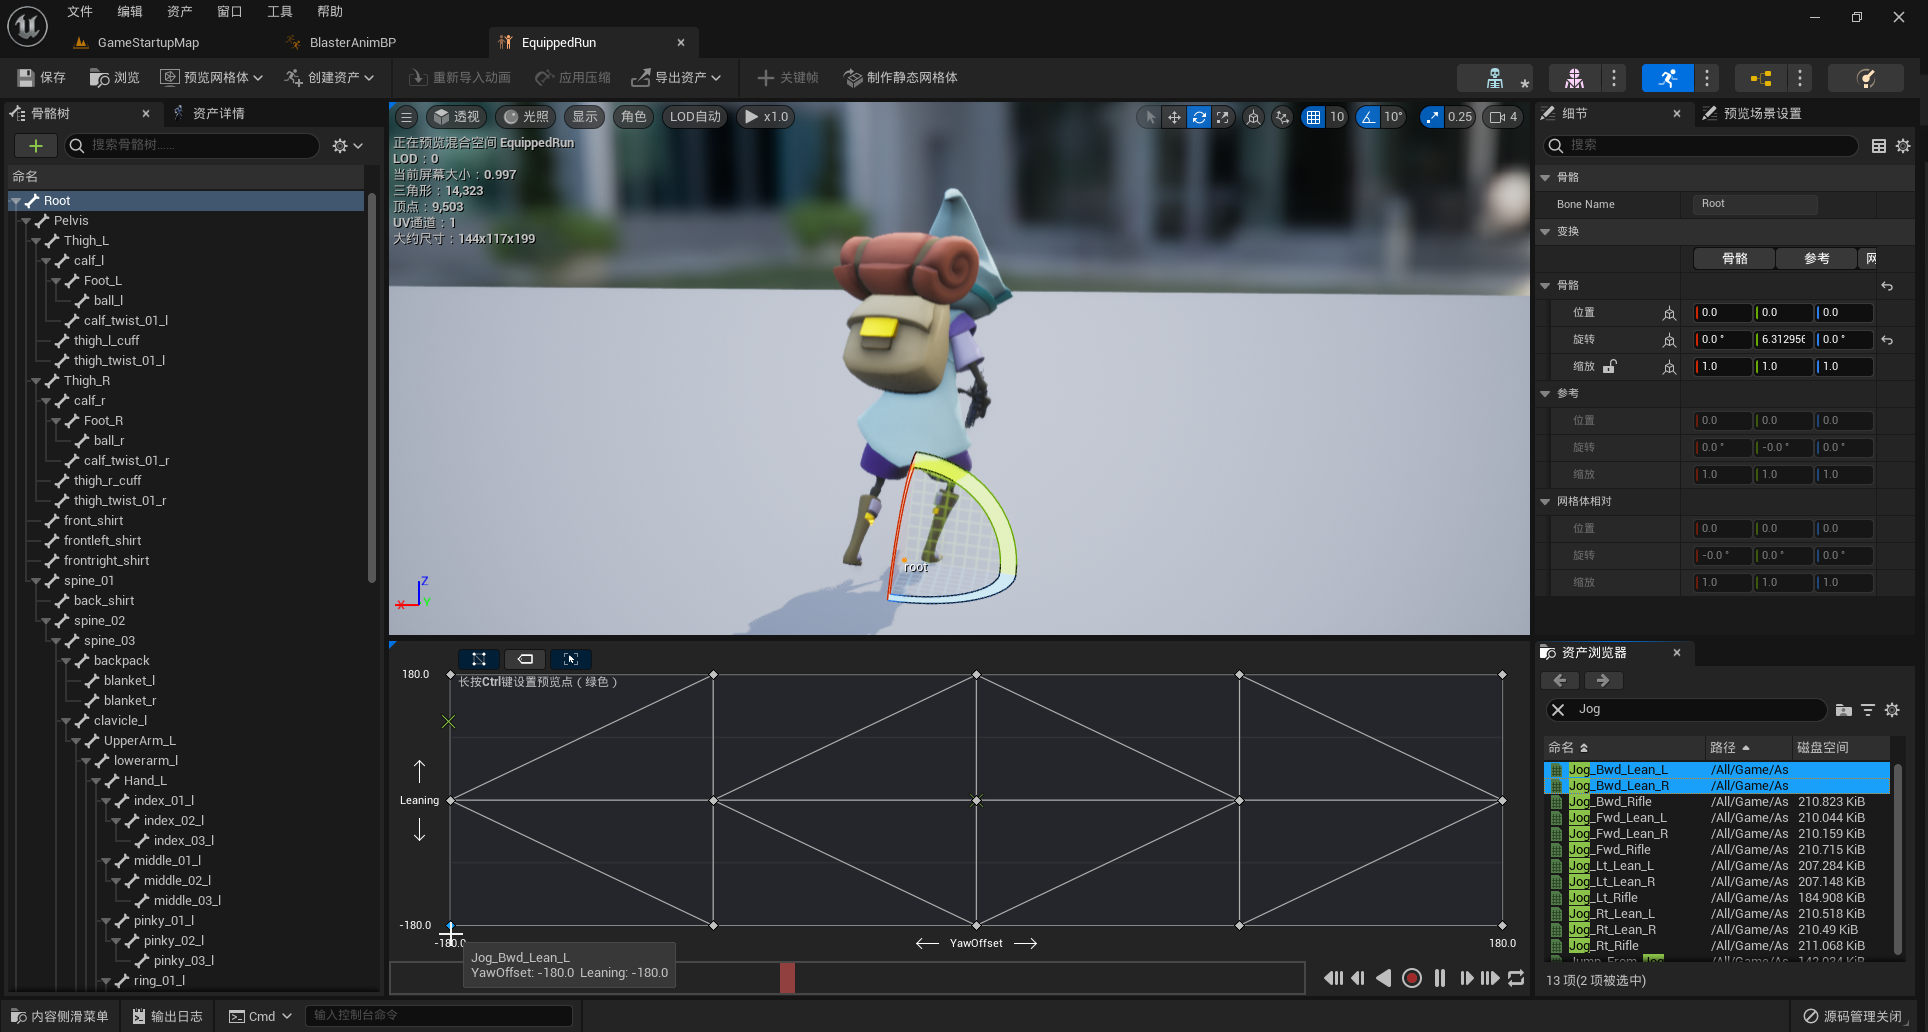Toggle blend space sample labels icon
This screenshot has height=1032, width=1928.
[525, 659]
